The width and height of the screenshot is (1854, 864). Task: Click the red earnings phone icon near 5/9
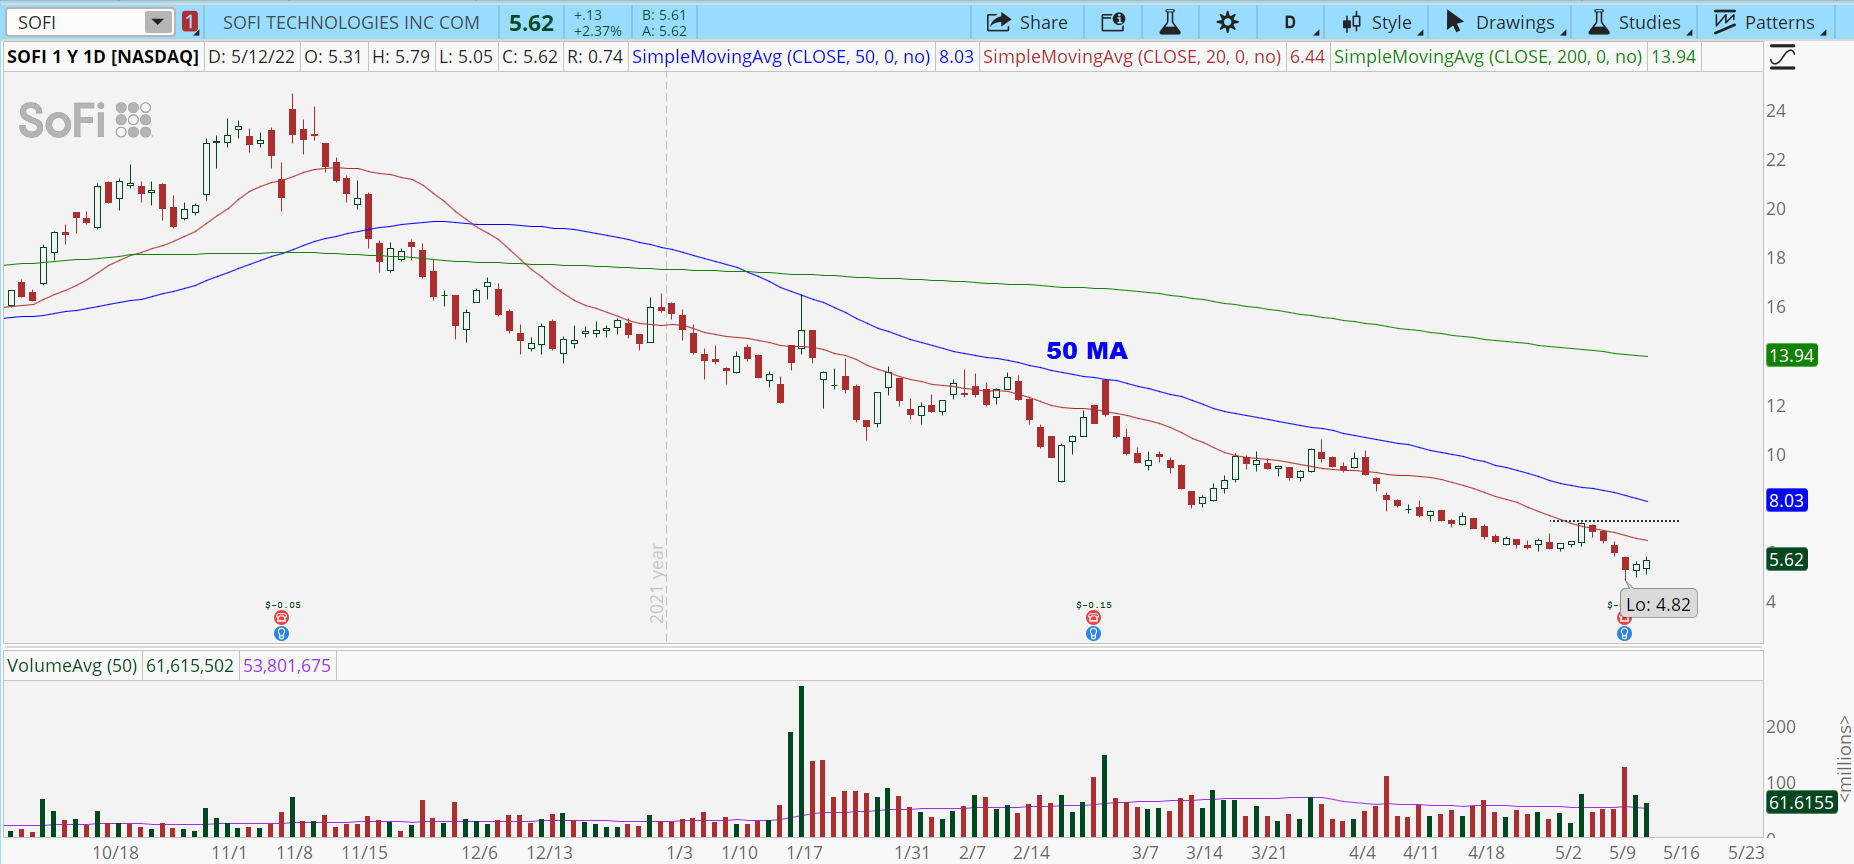coord(1624,619)
